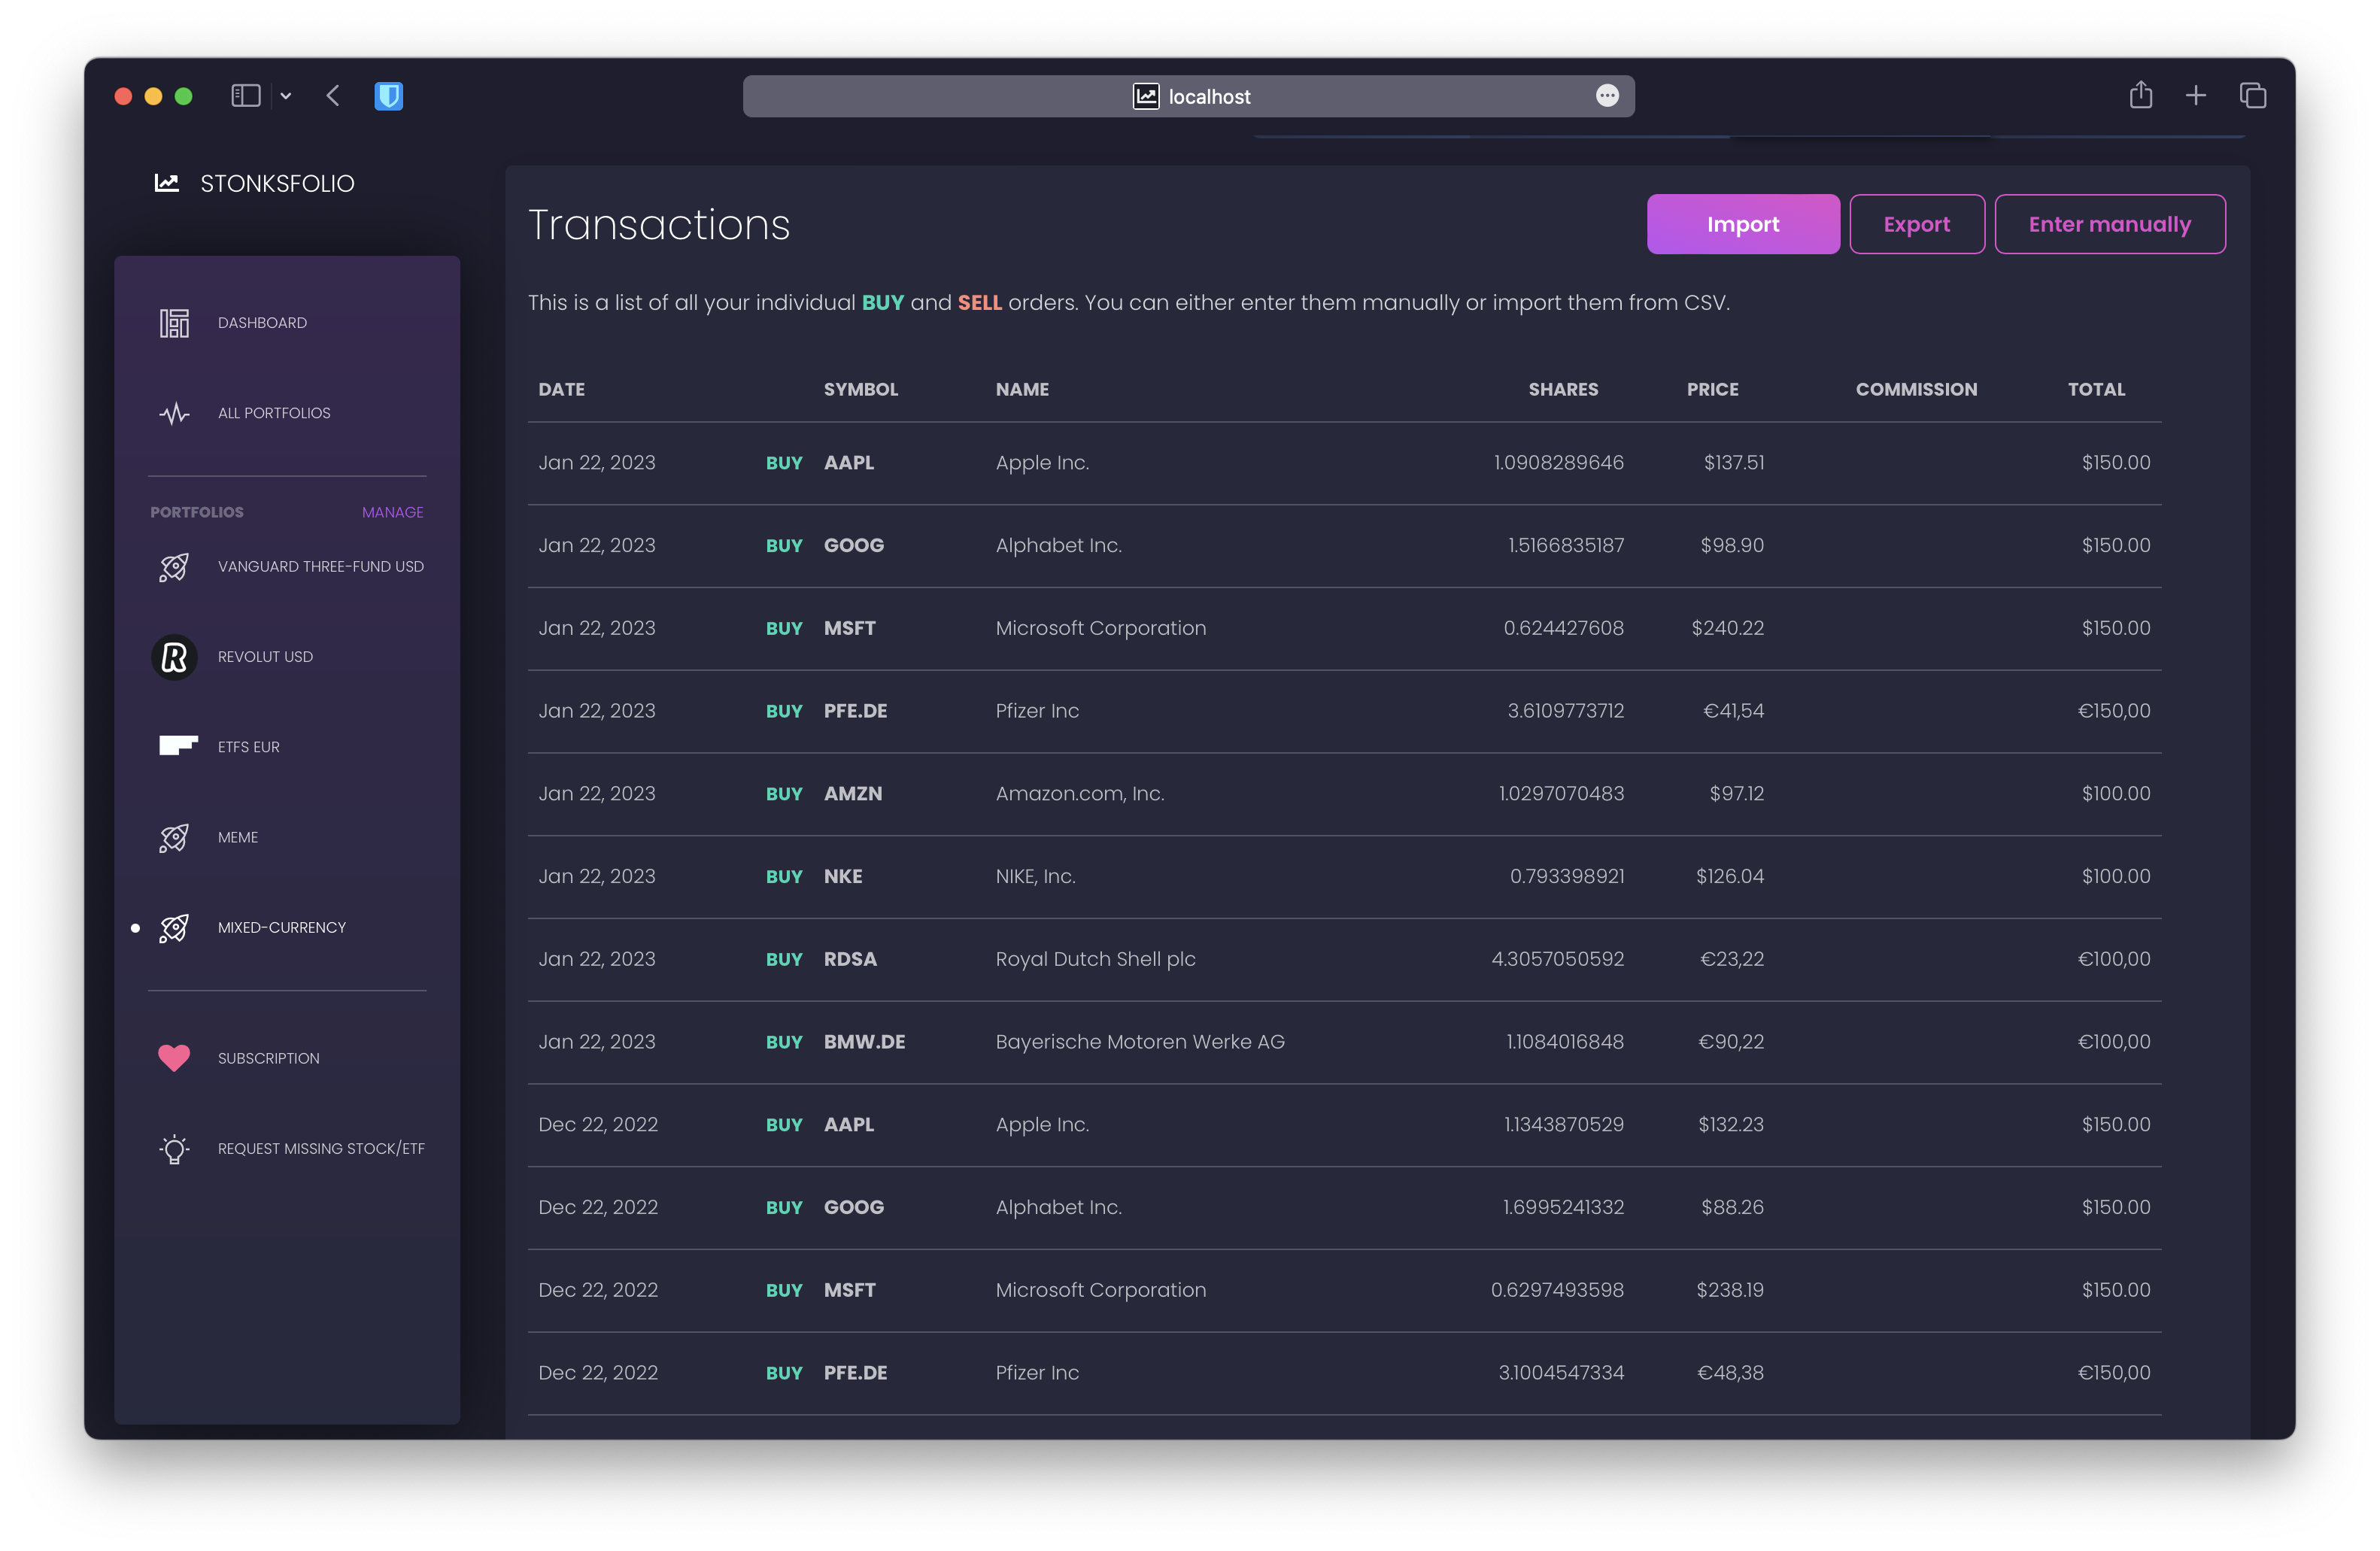2380x1551 pixels.
Task: Select the Mixed-Currency portfolio label
Action: [282, 928]
